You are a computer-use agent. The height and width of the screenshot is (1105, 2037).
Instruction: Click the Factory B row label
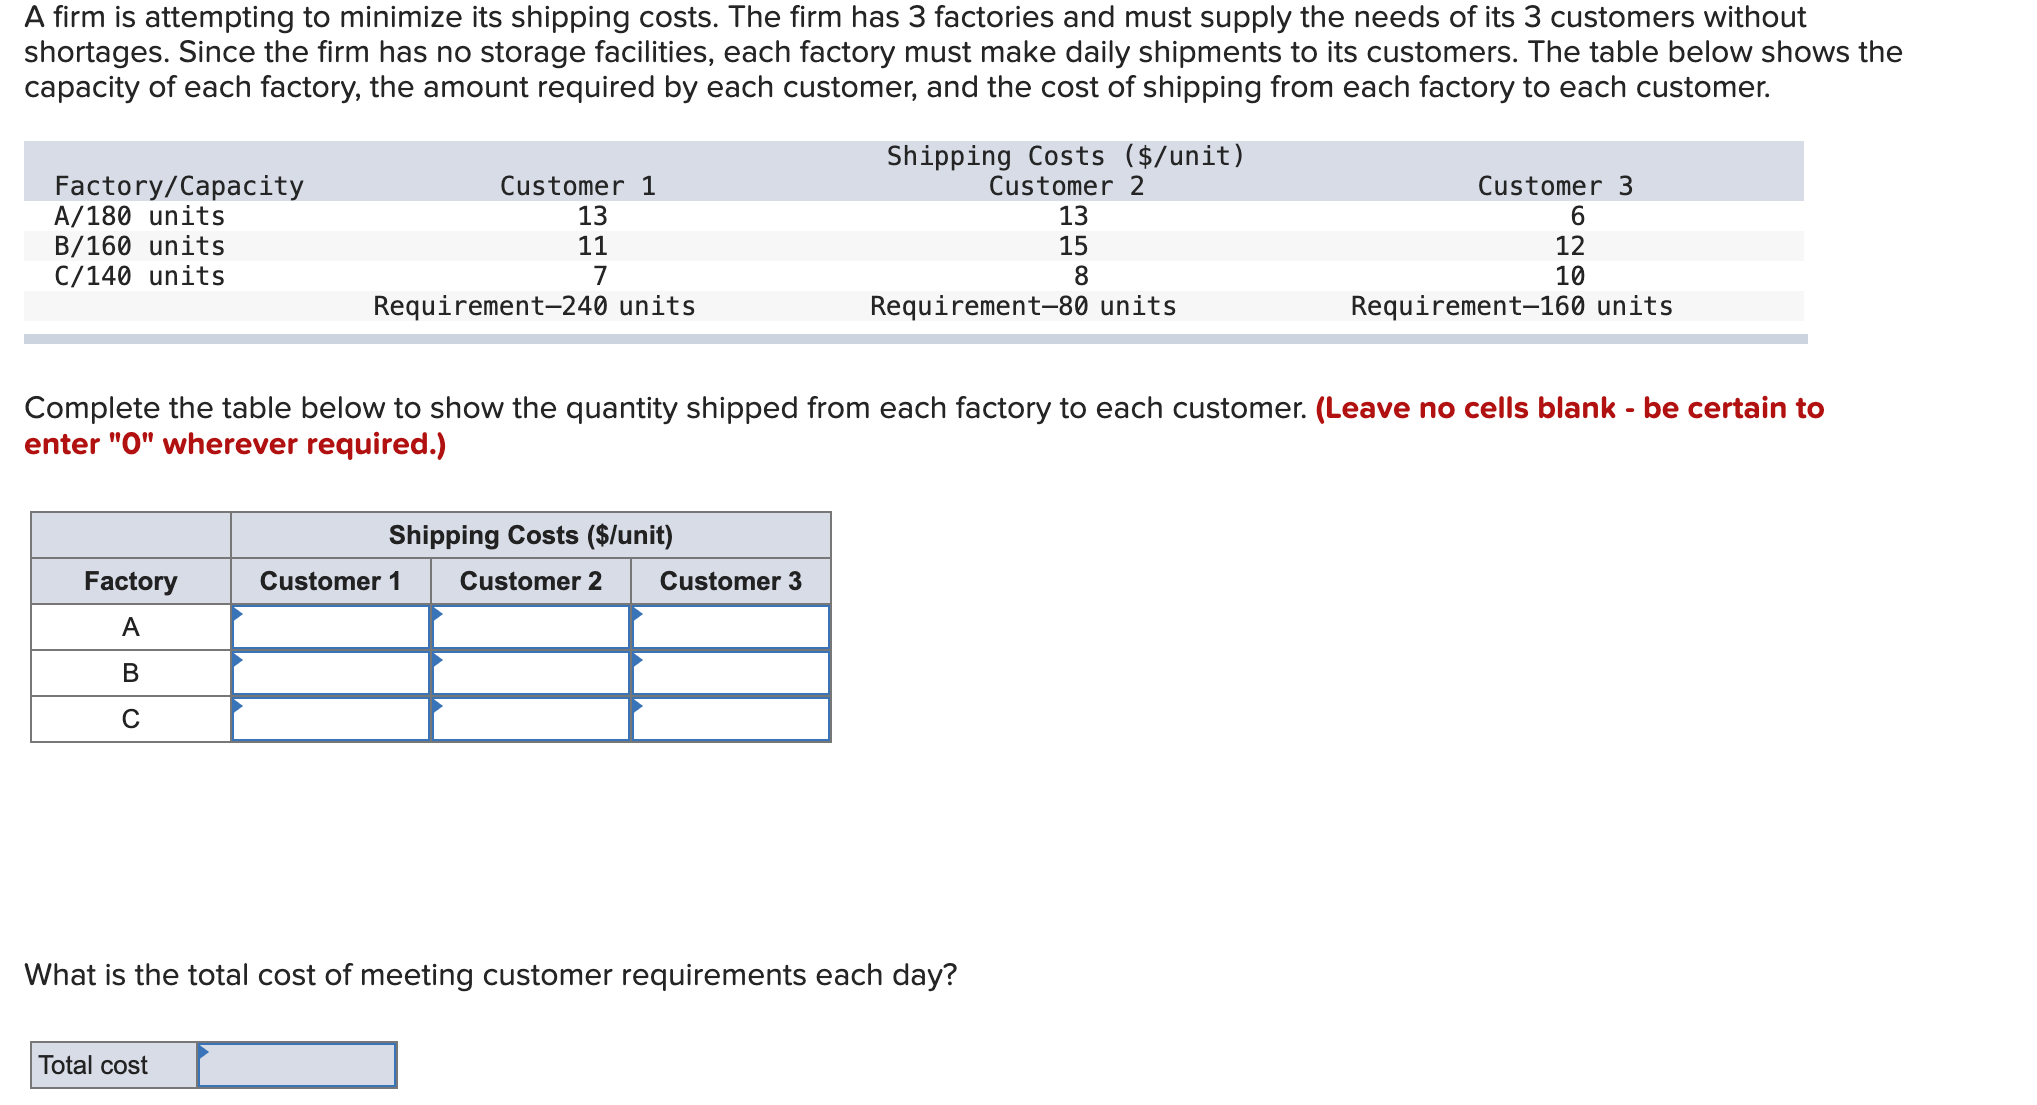tap(131, 673)
